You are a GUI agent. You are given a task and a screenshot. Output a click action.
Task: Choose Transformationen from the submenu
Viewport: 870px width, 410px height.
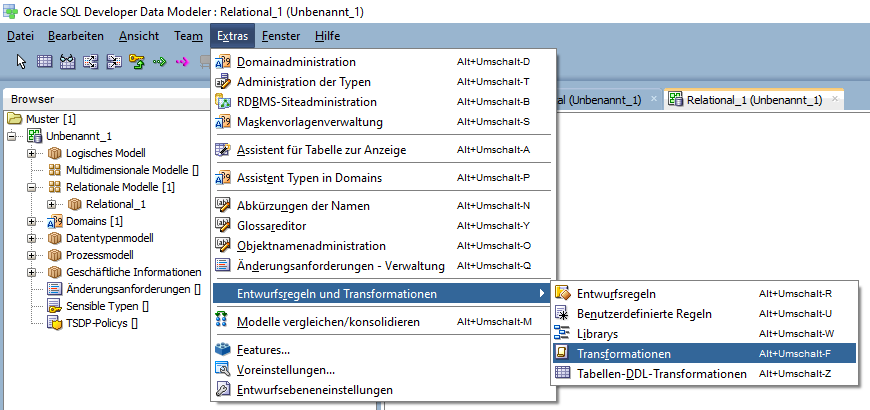tap(704, 353)
